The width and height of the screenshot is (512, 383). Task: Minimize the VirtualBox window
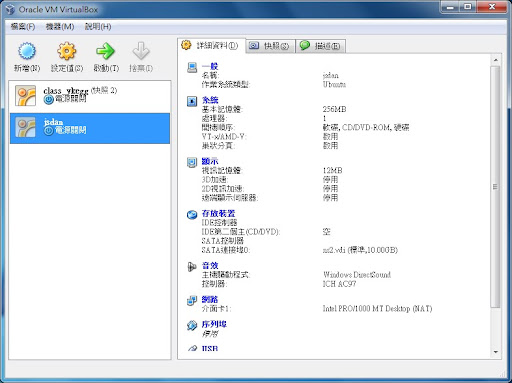pyautogui.click(x=451, y=7)
